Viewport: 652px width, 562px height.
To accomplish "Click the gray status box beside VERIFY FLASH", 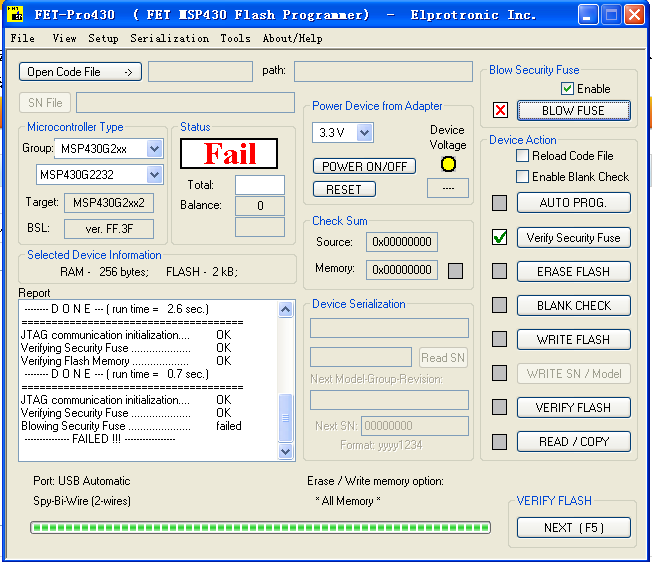I will (x=499, y=407).
